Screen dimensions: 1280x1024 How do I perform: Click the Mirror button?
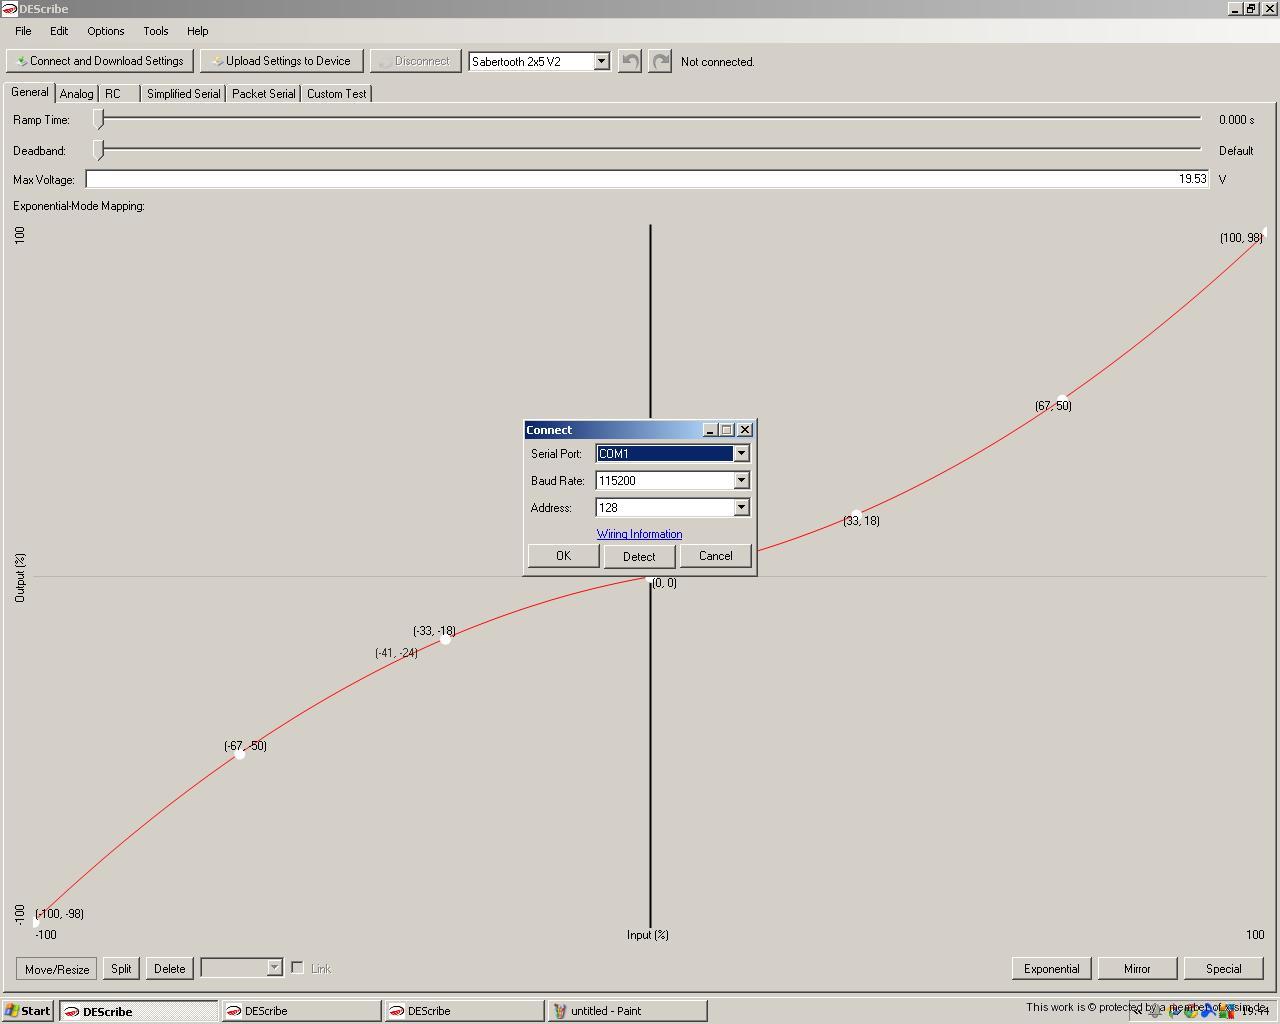(1137, 969)
